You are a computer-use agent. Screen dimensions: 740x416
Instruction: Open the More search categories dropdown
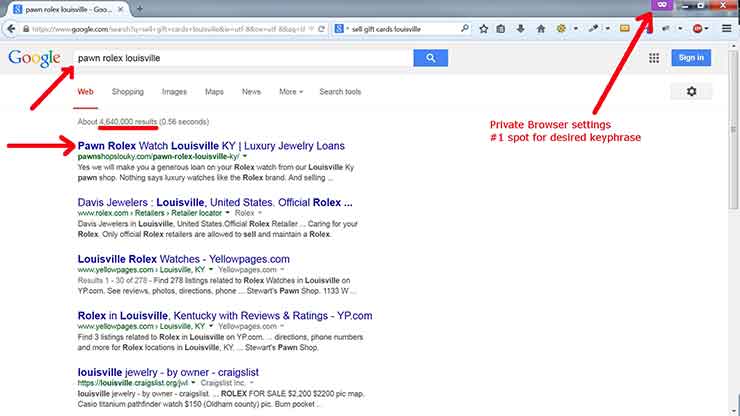(291, 92)
